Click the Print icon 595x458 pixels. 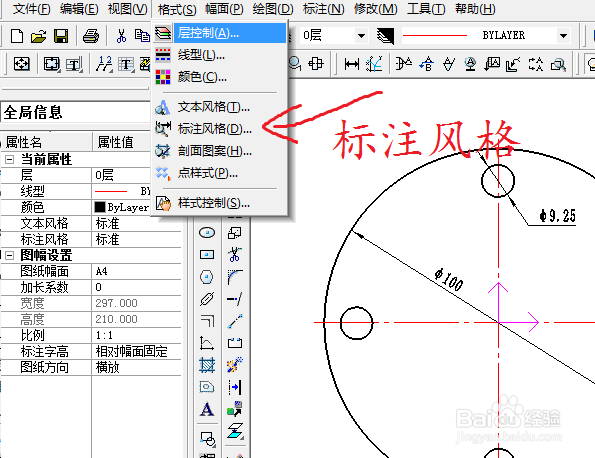point(91,36)
